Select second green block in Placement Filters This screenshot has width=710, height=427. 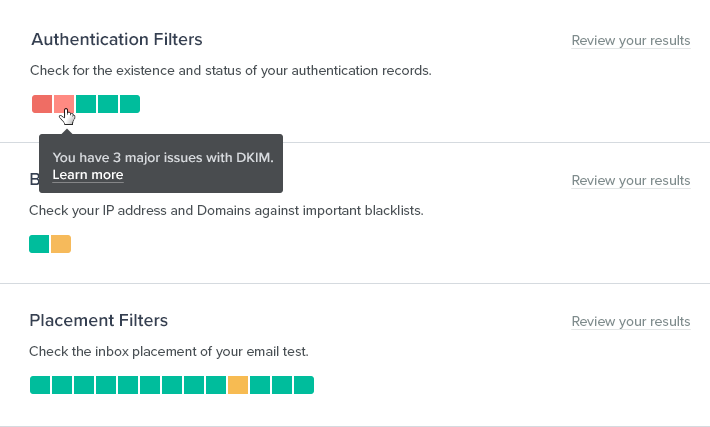tap(62, 385)
